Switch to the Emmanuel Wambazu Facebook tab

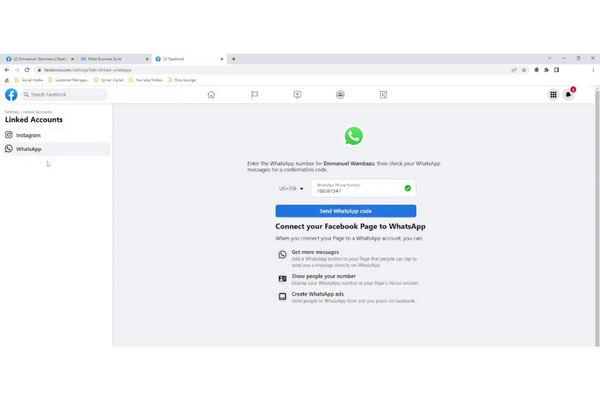(x=40, y=59)
